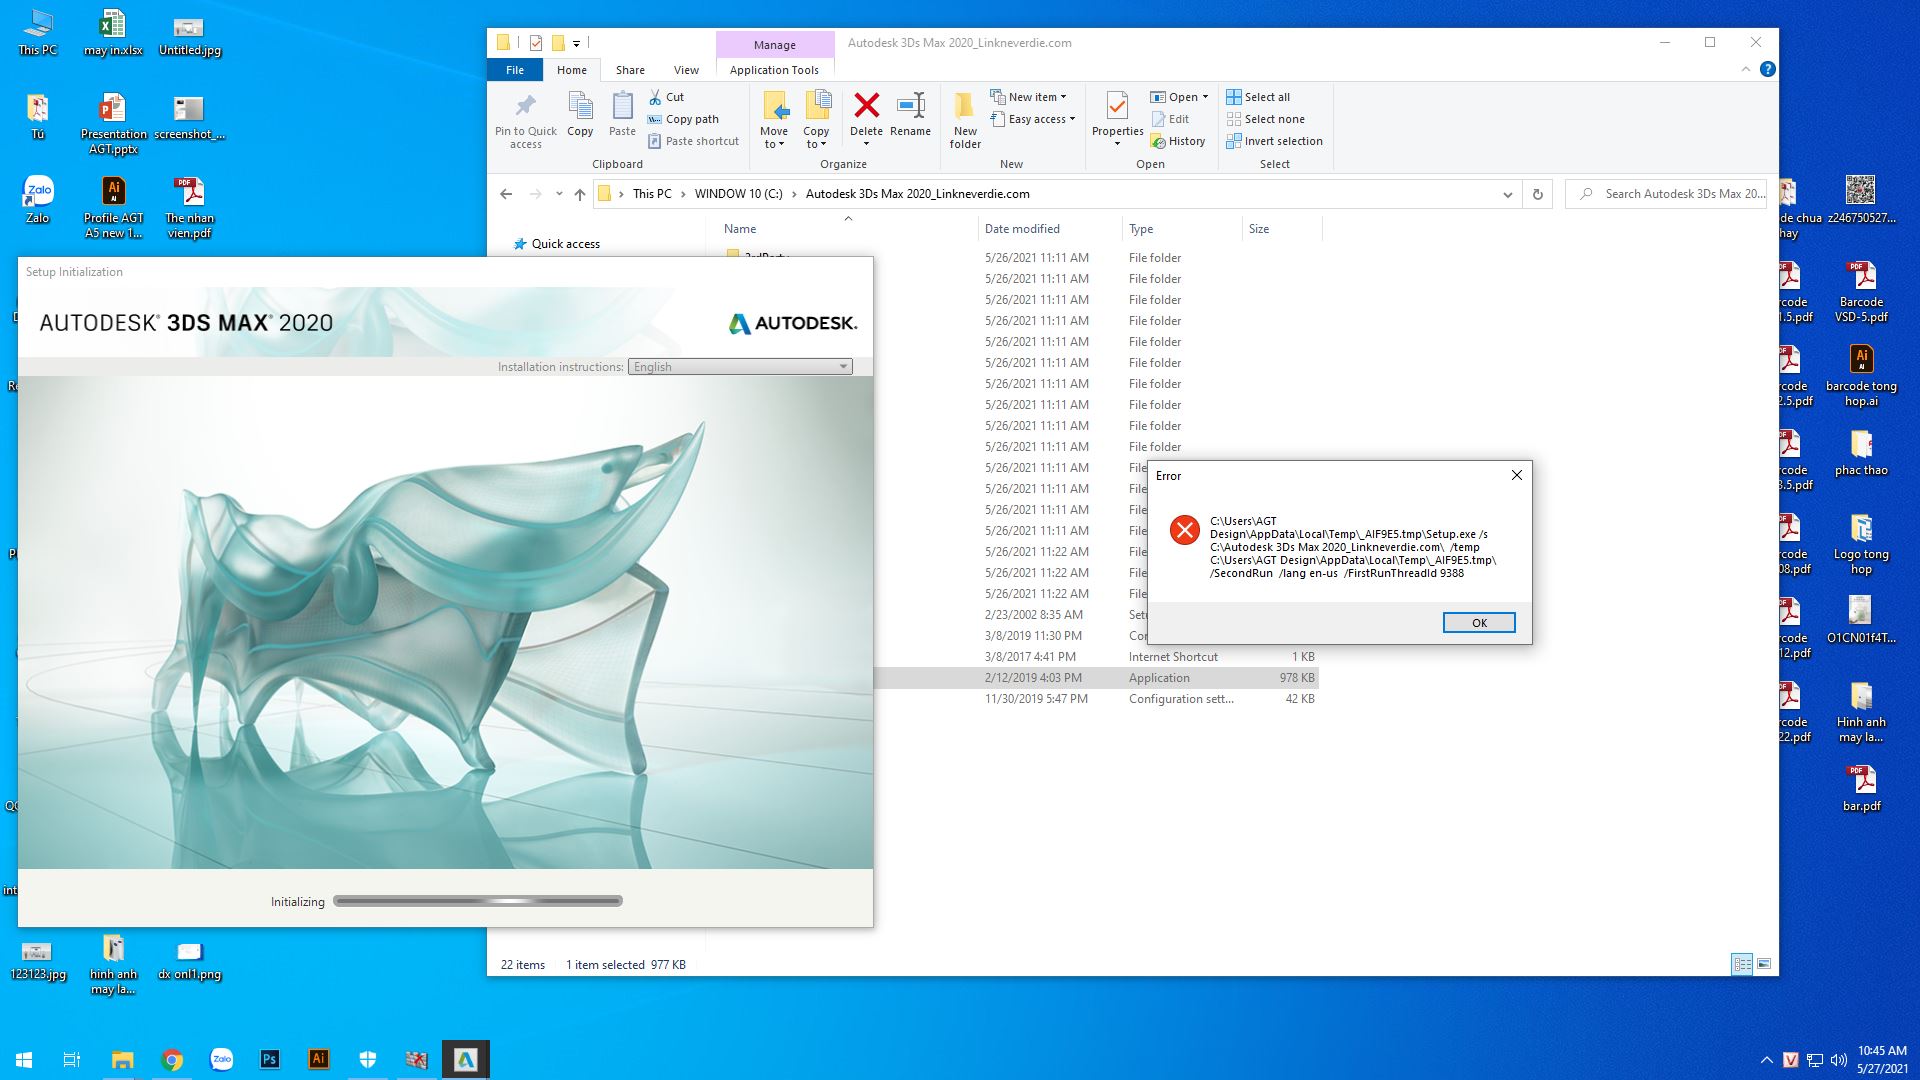The width and height of the screenshot is (1920, 1080).
Task: Switch to the Share ribbon tab
Action: 630,70
